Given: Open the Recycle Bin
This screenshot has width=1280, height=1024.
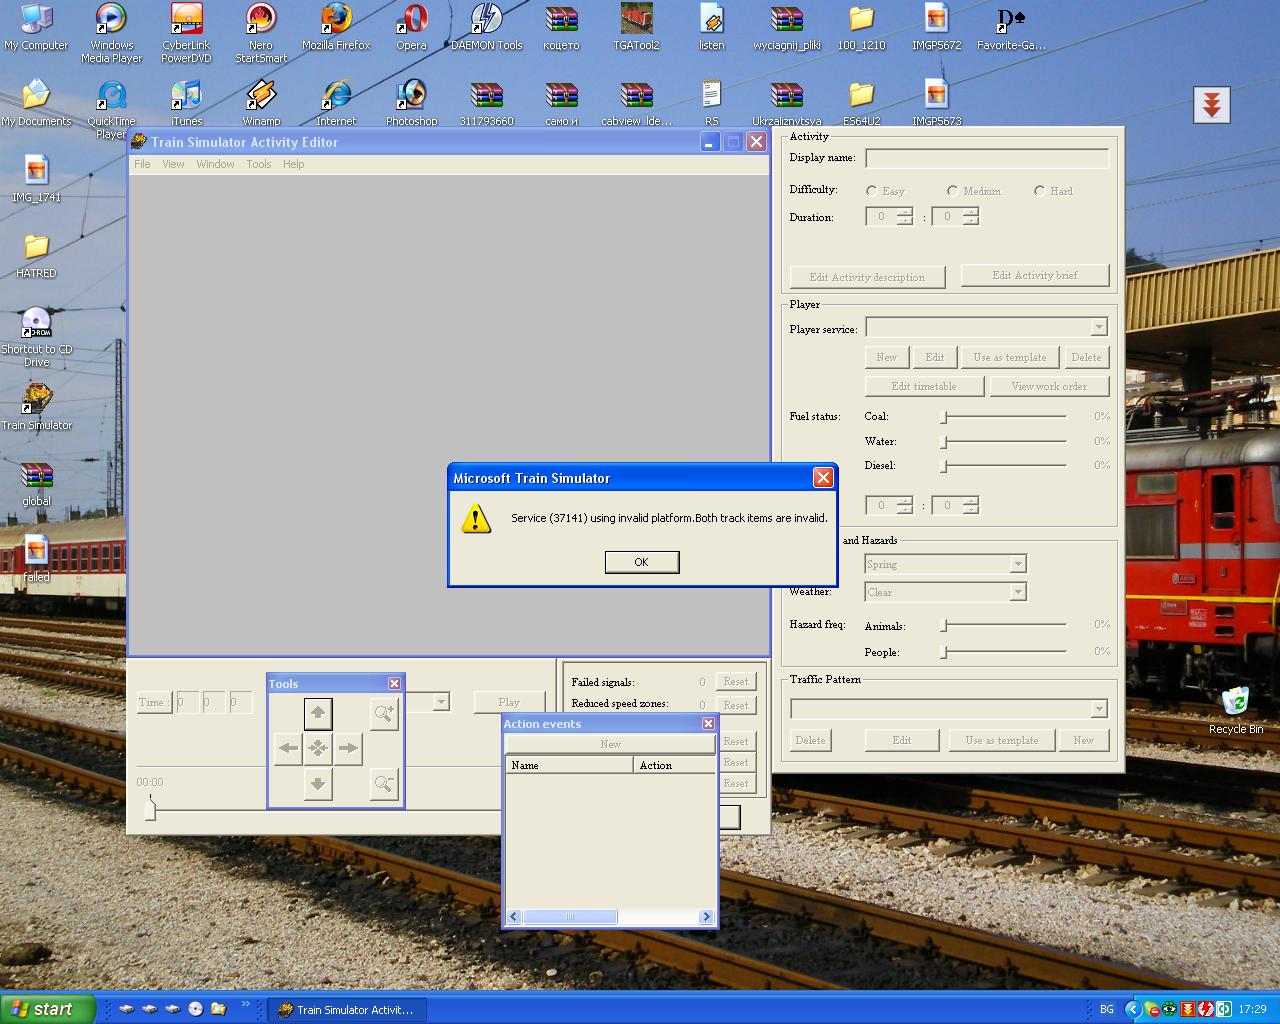Looking at the screenshot, I should (x=1236, y=711).
